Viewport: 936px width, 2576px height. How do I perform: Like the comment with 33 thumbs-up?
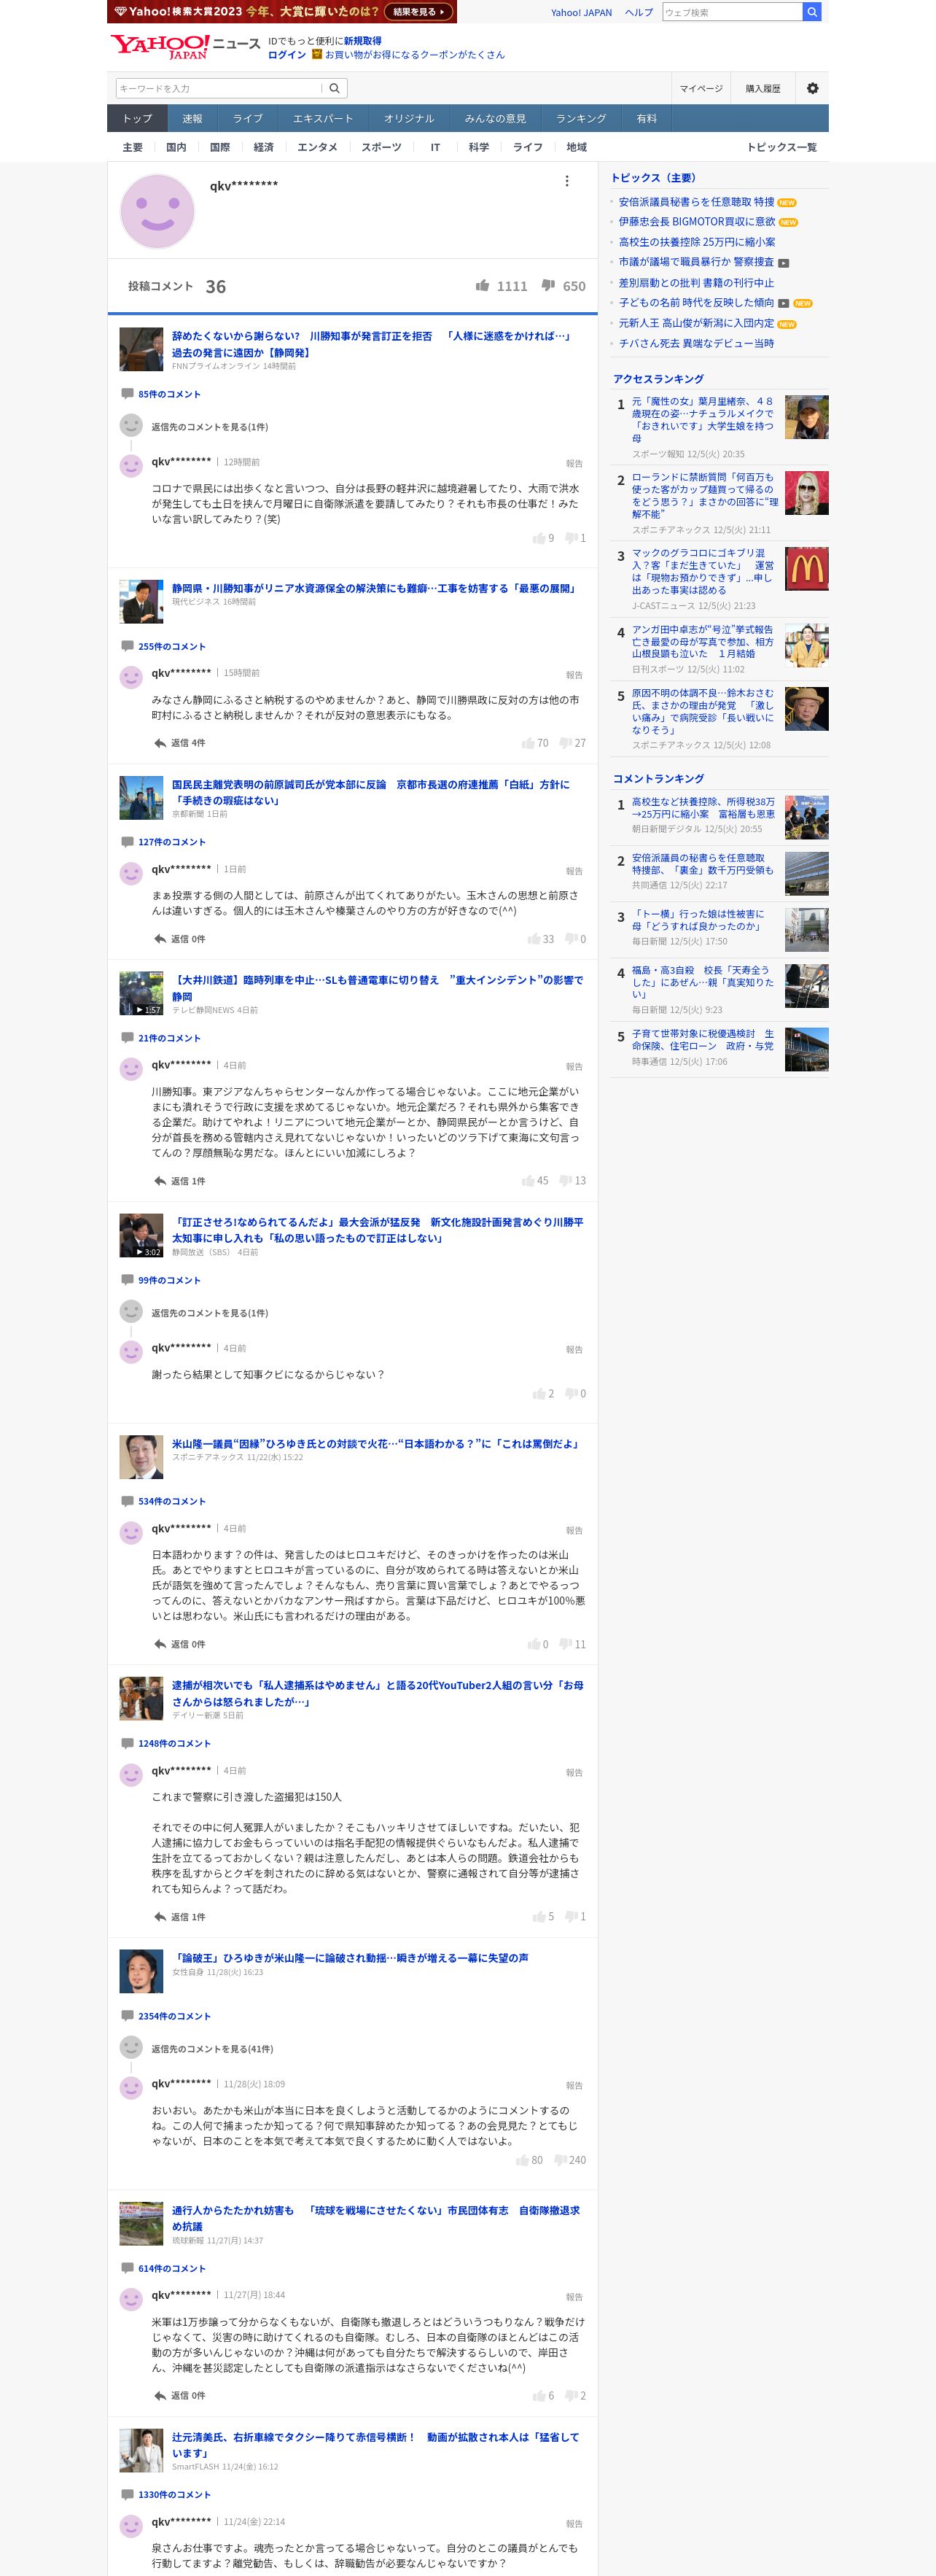534,939
